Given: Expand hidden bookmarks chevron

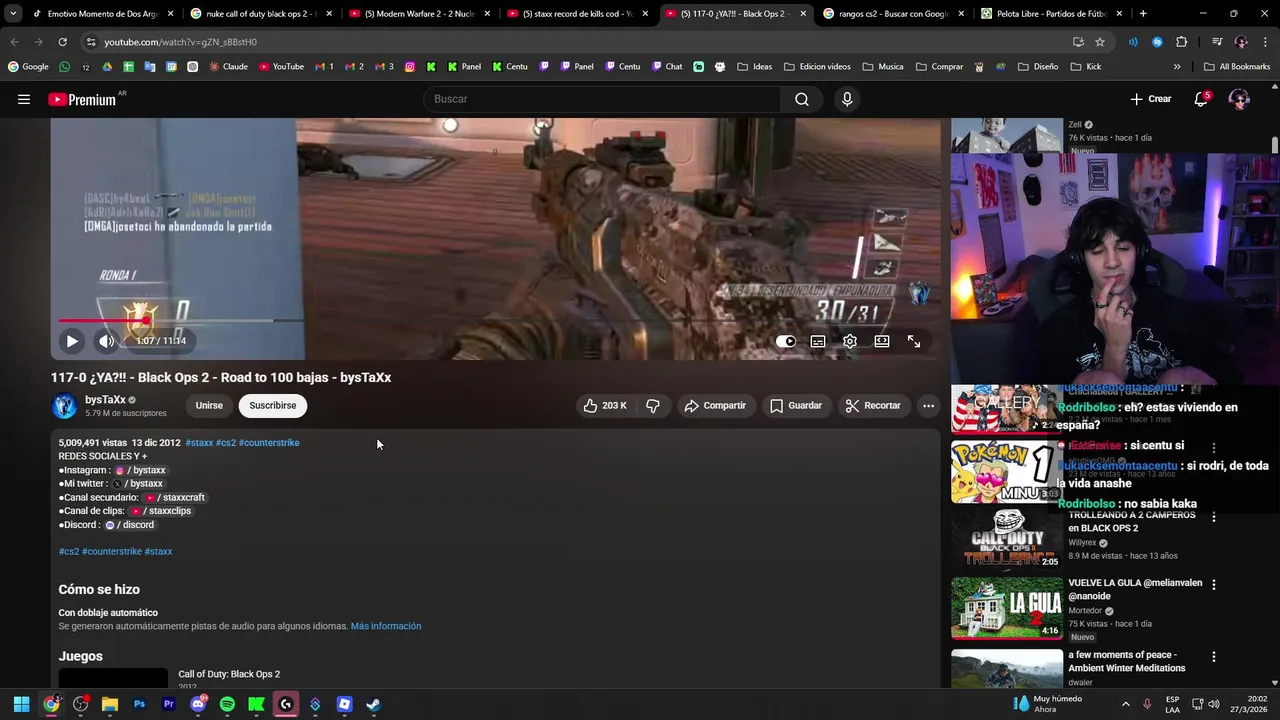Looking at the screenshot, I should pos(1177,67).
